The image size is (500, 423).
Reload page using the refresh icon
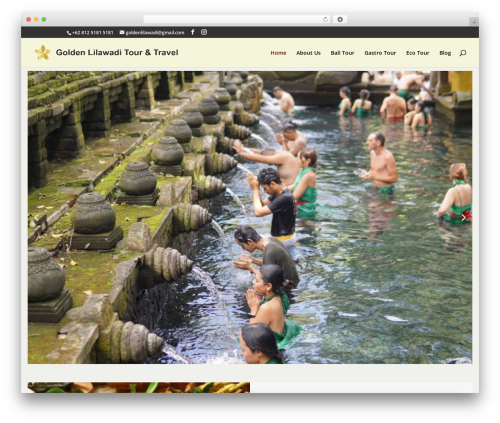point(325,19)
